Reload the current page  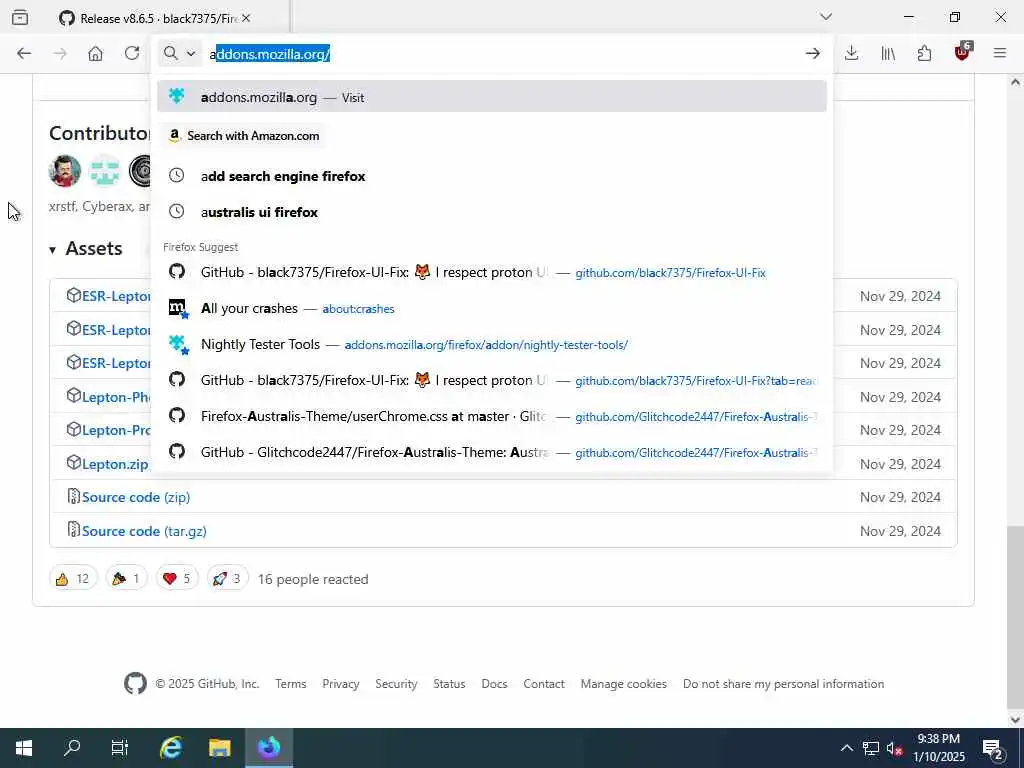click(132, 54)
